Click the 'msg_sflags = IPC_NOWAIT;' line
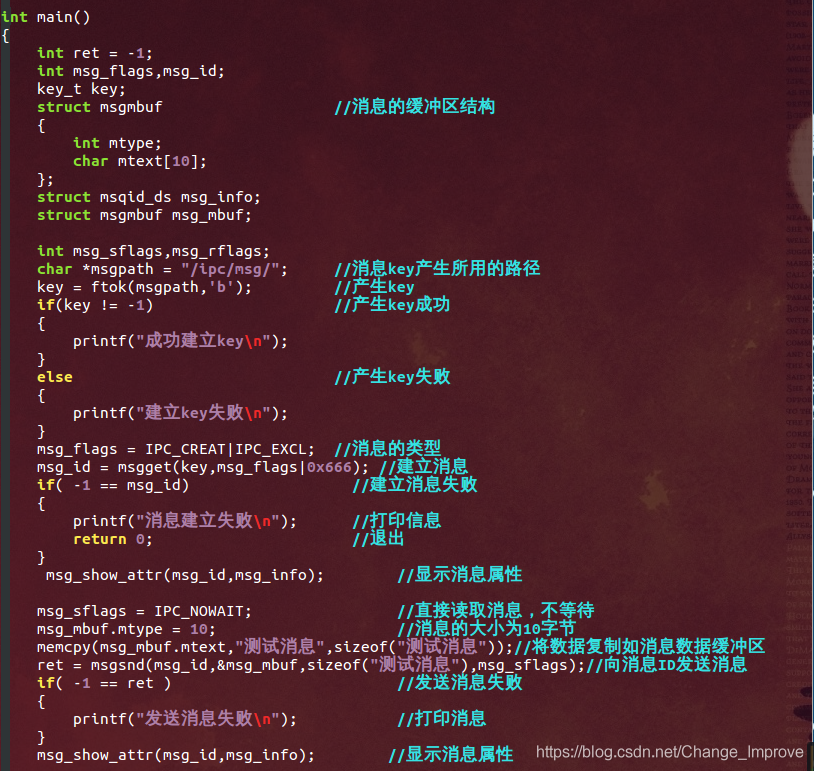Screen dimensions: 814x771 (x=144, y=611)
